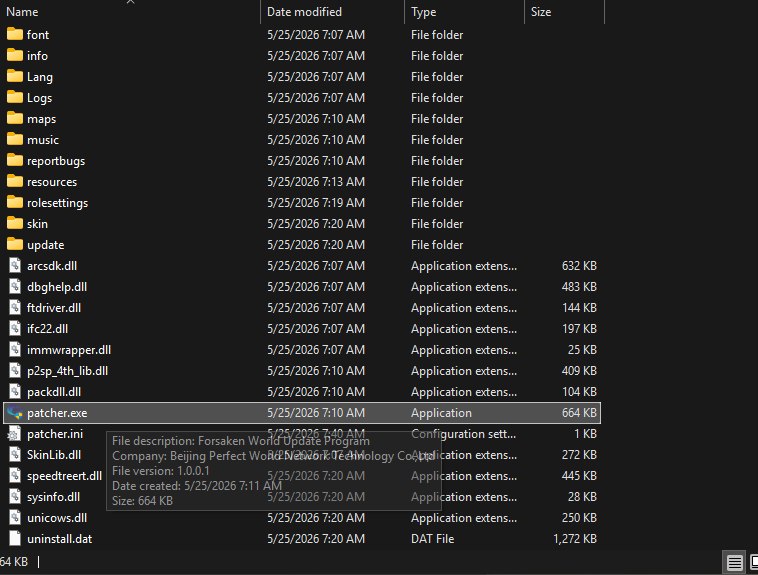Screen dimensions: 758x575
Task: Select the rolesettings folder name
Action: pyautogui.click(x=57, y=203)
